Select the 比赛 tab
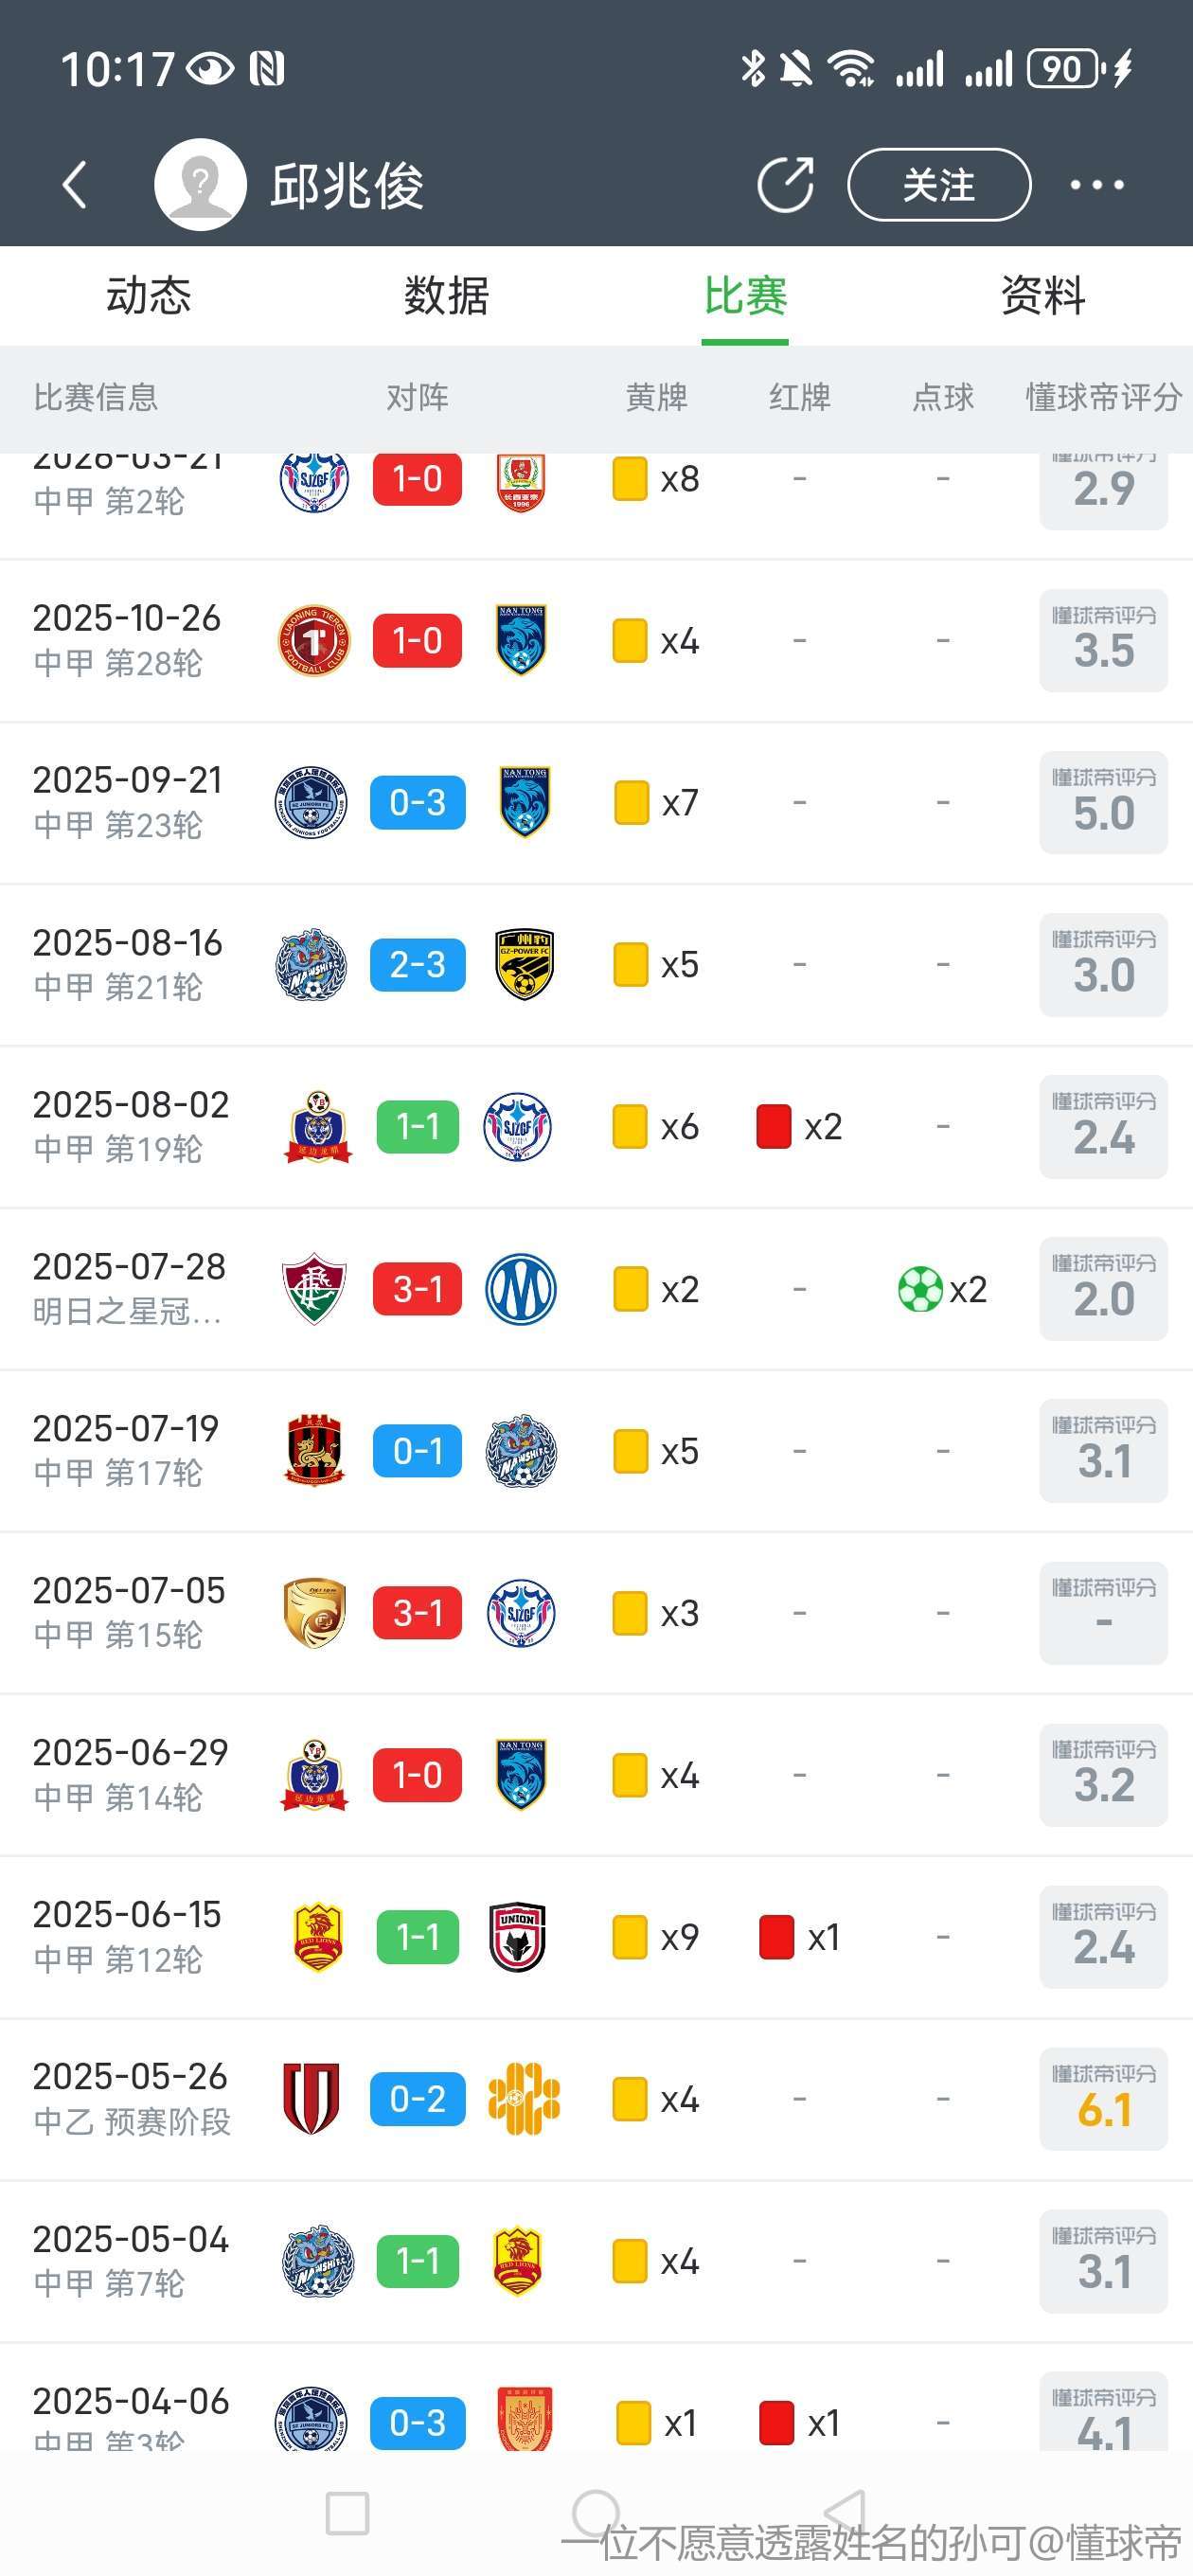This screenshot has height=2576, width=1193. 745,296
